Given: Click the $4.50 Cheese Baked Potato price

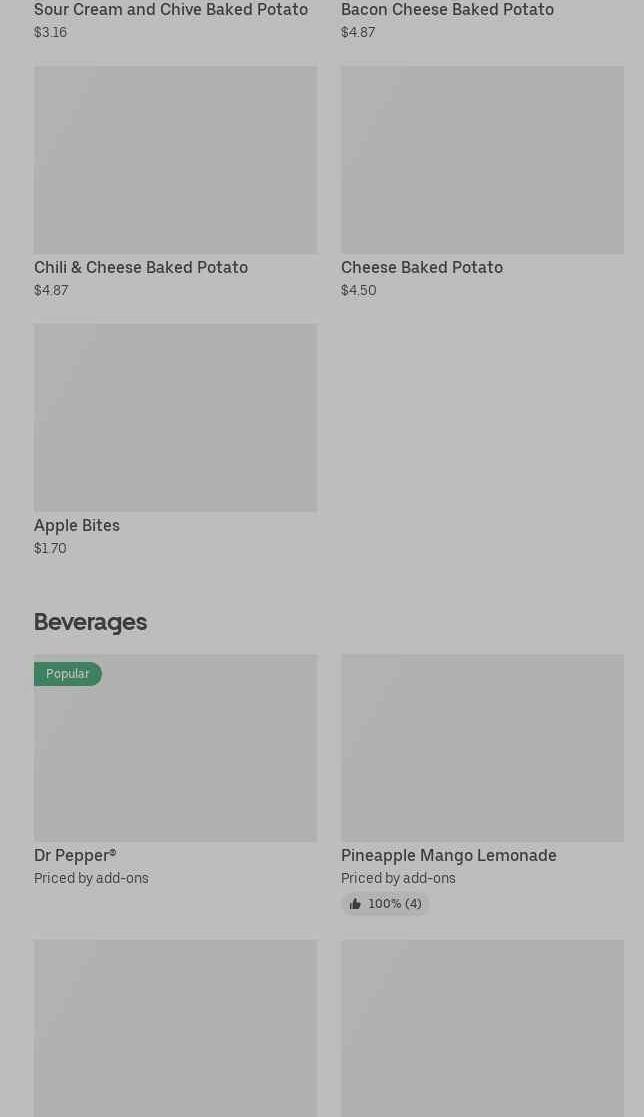Looking at the screenshot, I should pyautogui.click(x=359, y=290).
